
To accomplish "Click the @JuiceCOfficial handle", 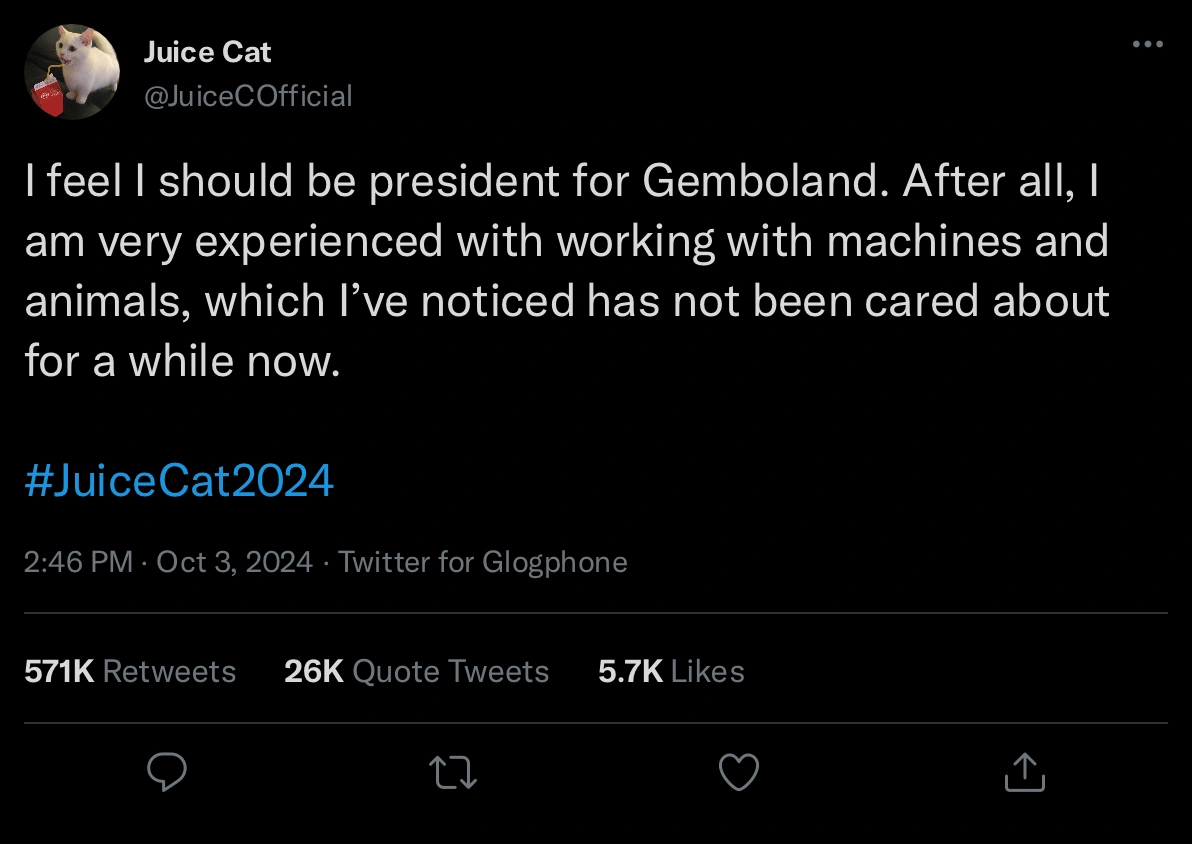I will tap(249, 96).
